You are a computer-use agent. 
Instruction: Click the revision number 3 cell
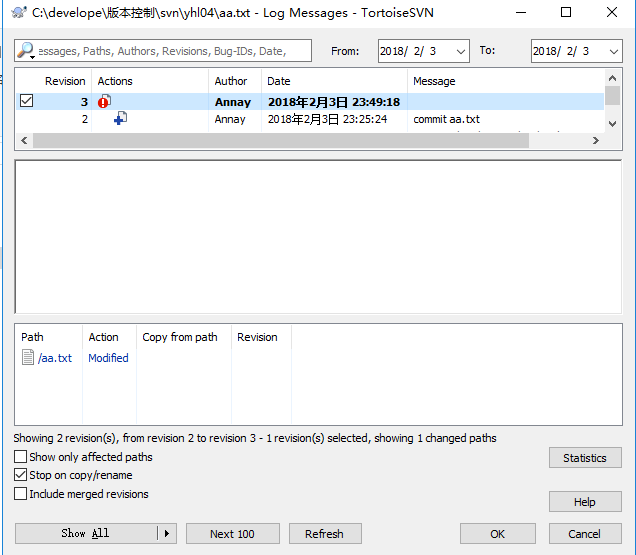click(84, 102)
